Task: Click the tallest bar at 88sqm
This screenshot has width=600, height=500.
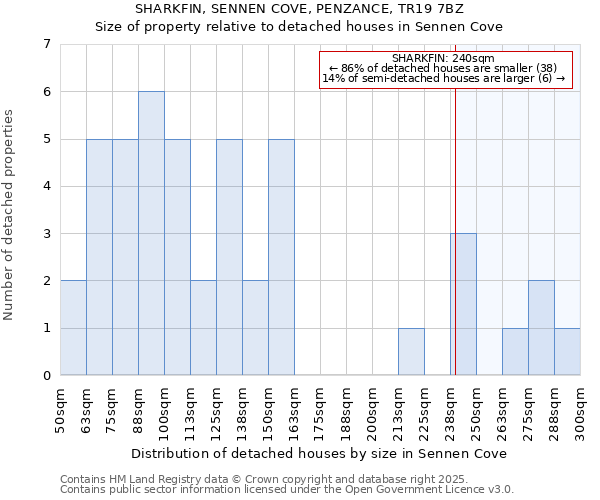Action: click(151, 233)
